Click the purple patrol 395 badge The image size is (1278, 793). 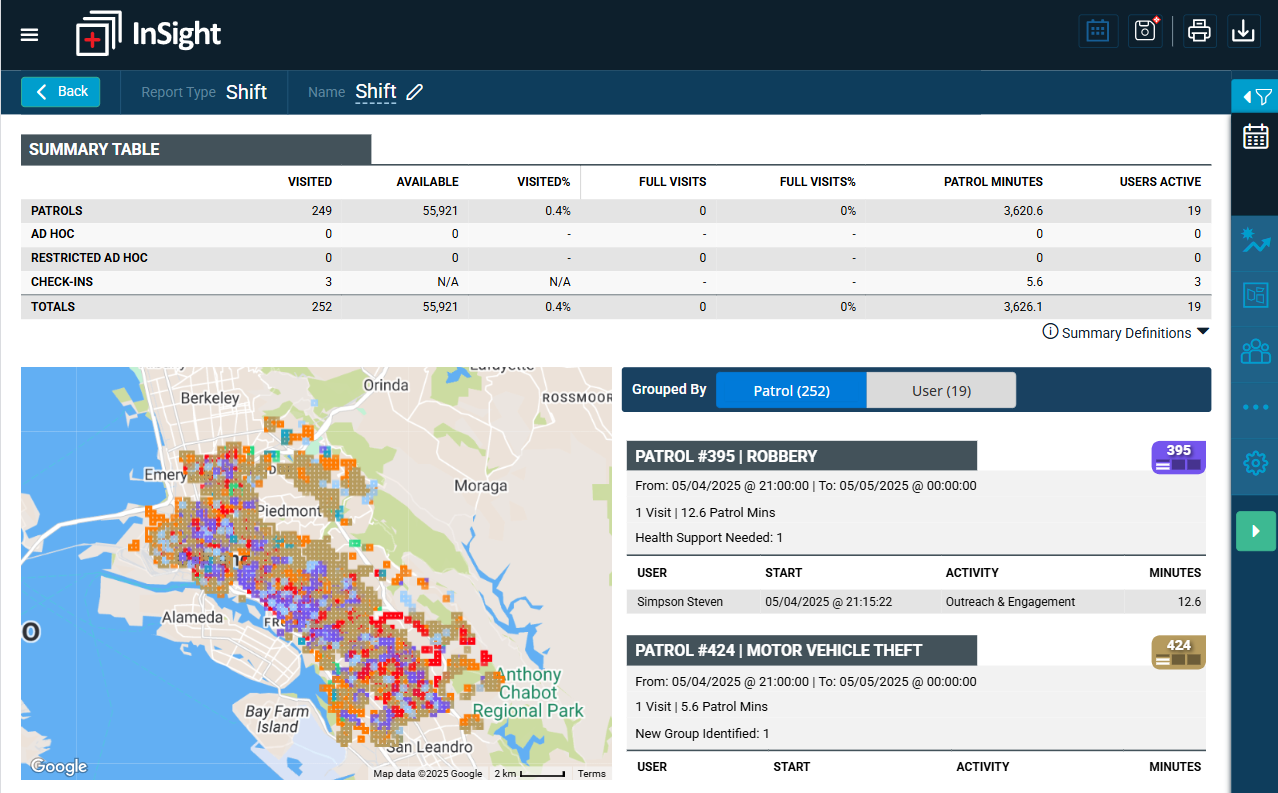tap(1178, 457)
